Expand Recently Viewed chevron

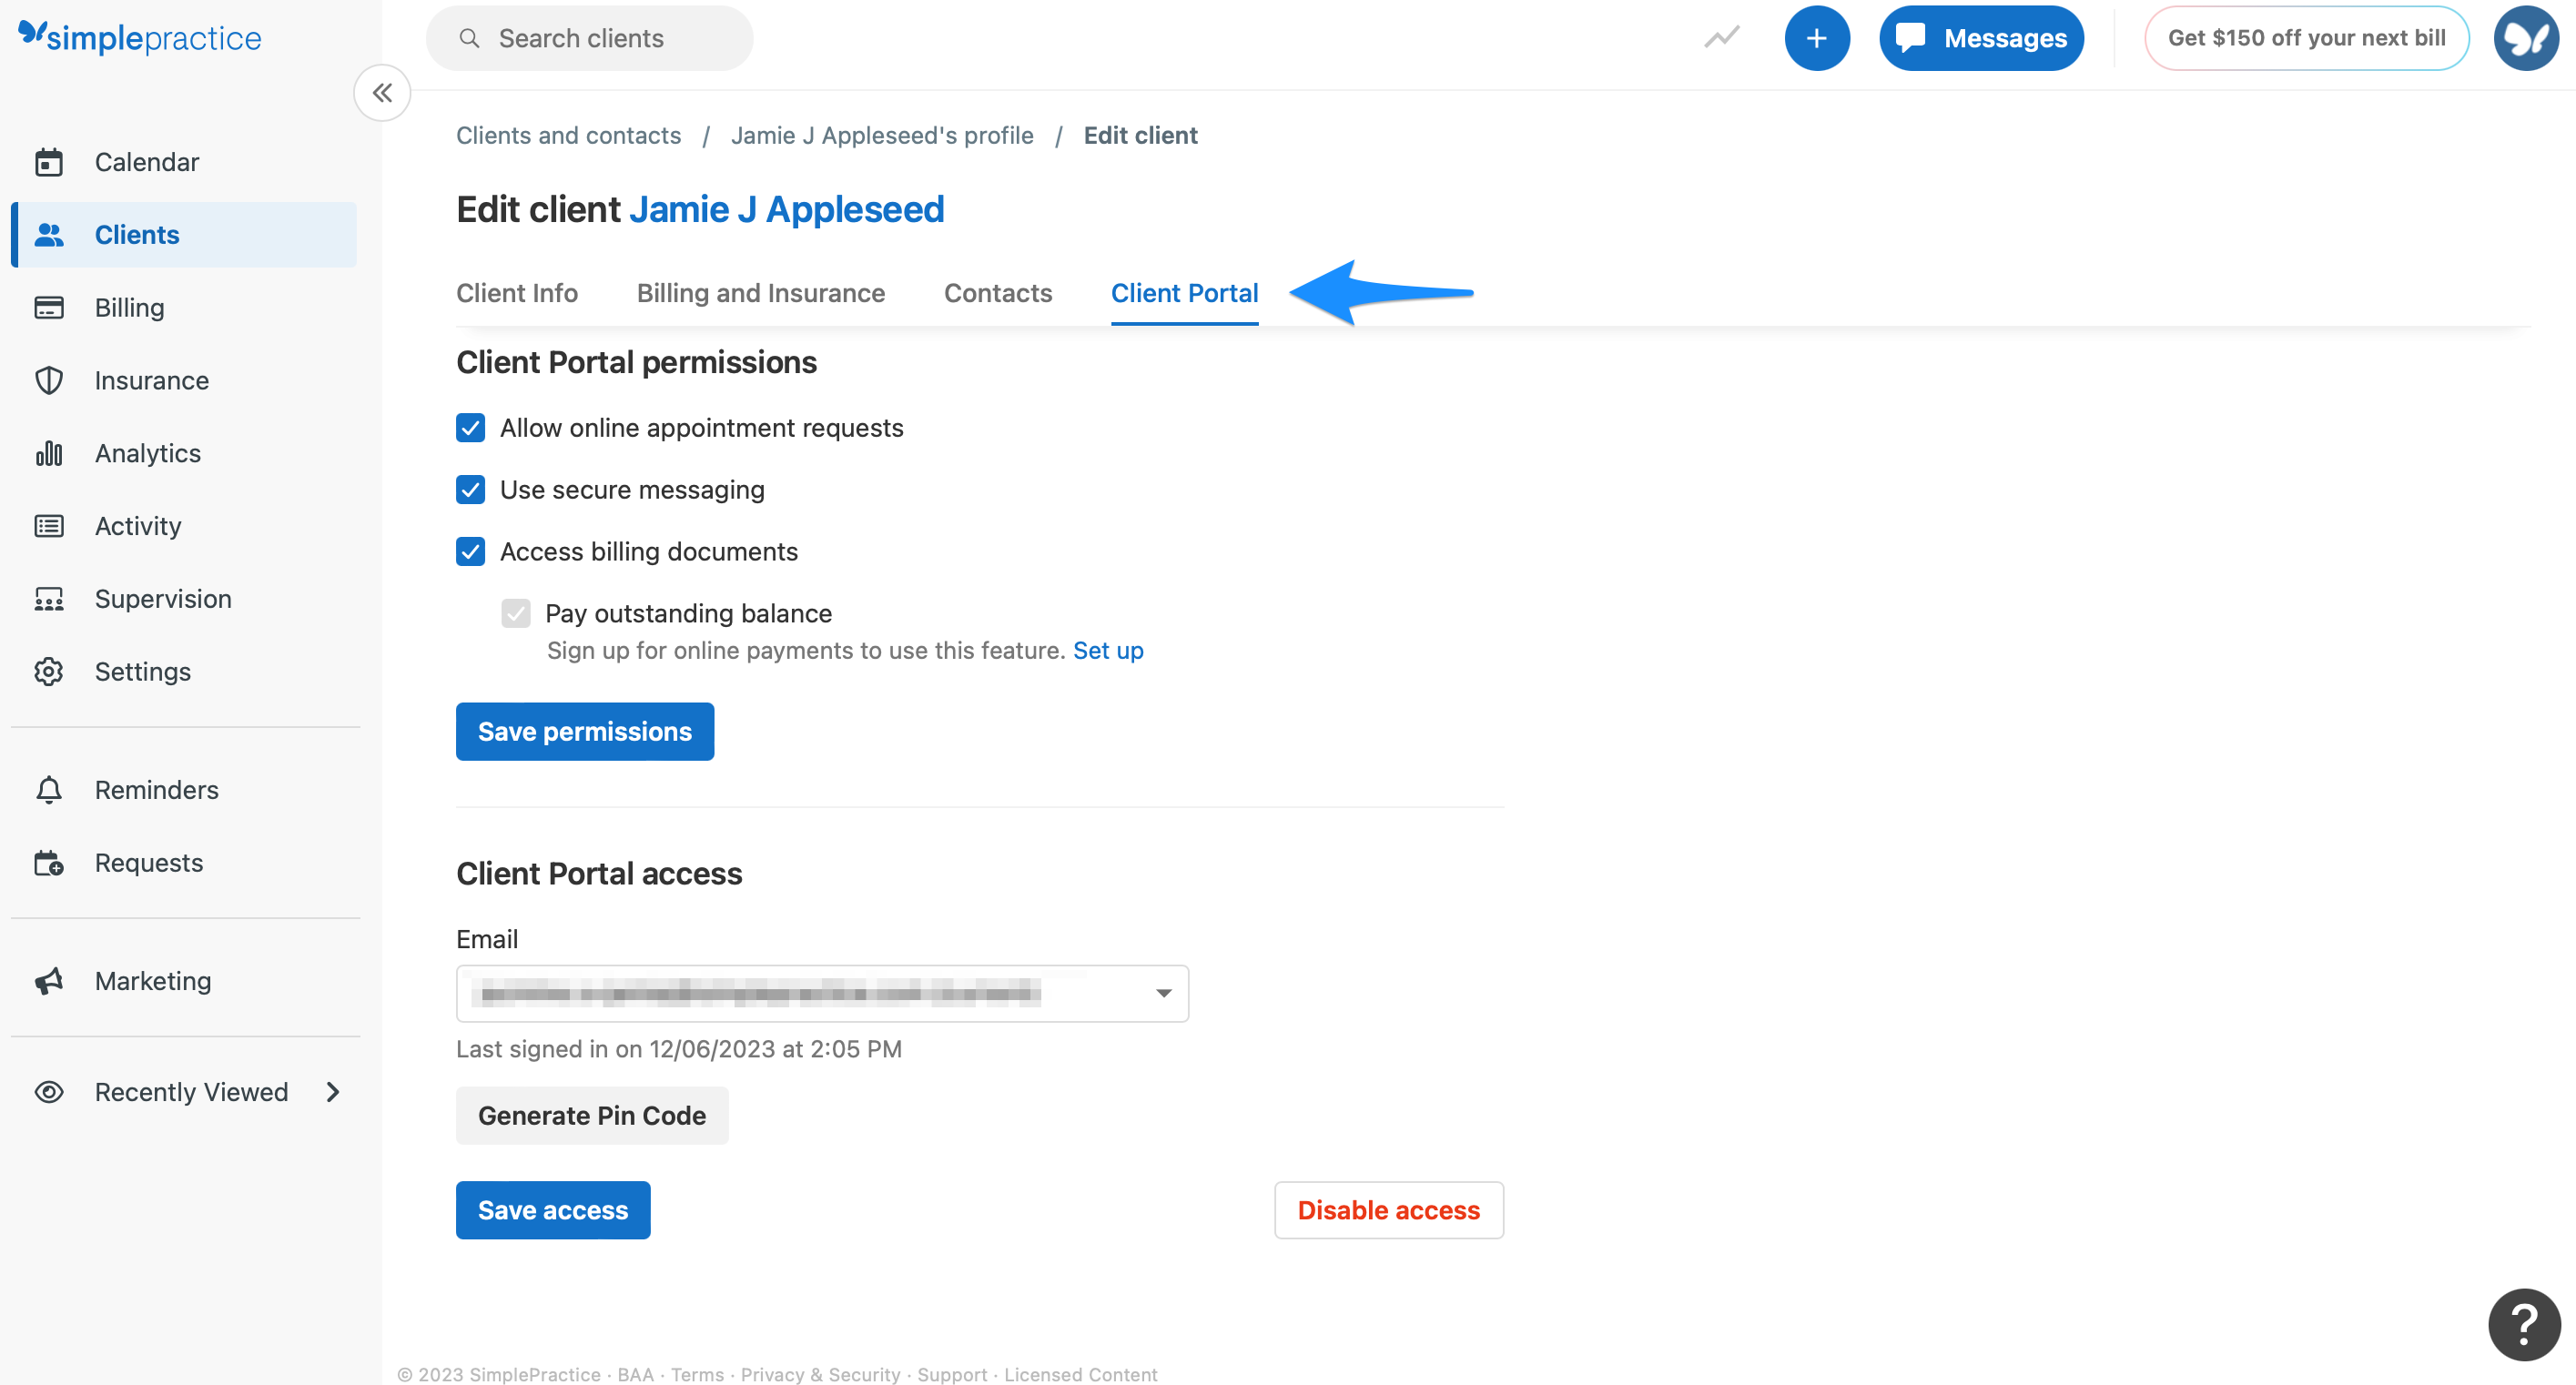coord(333,1092)
